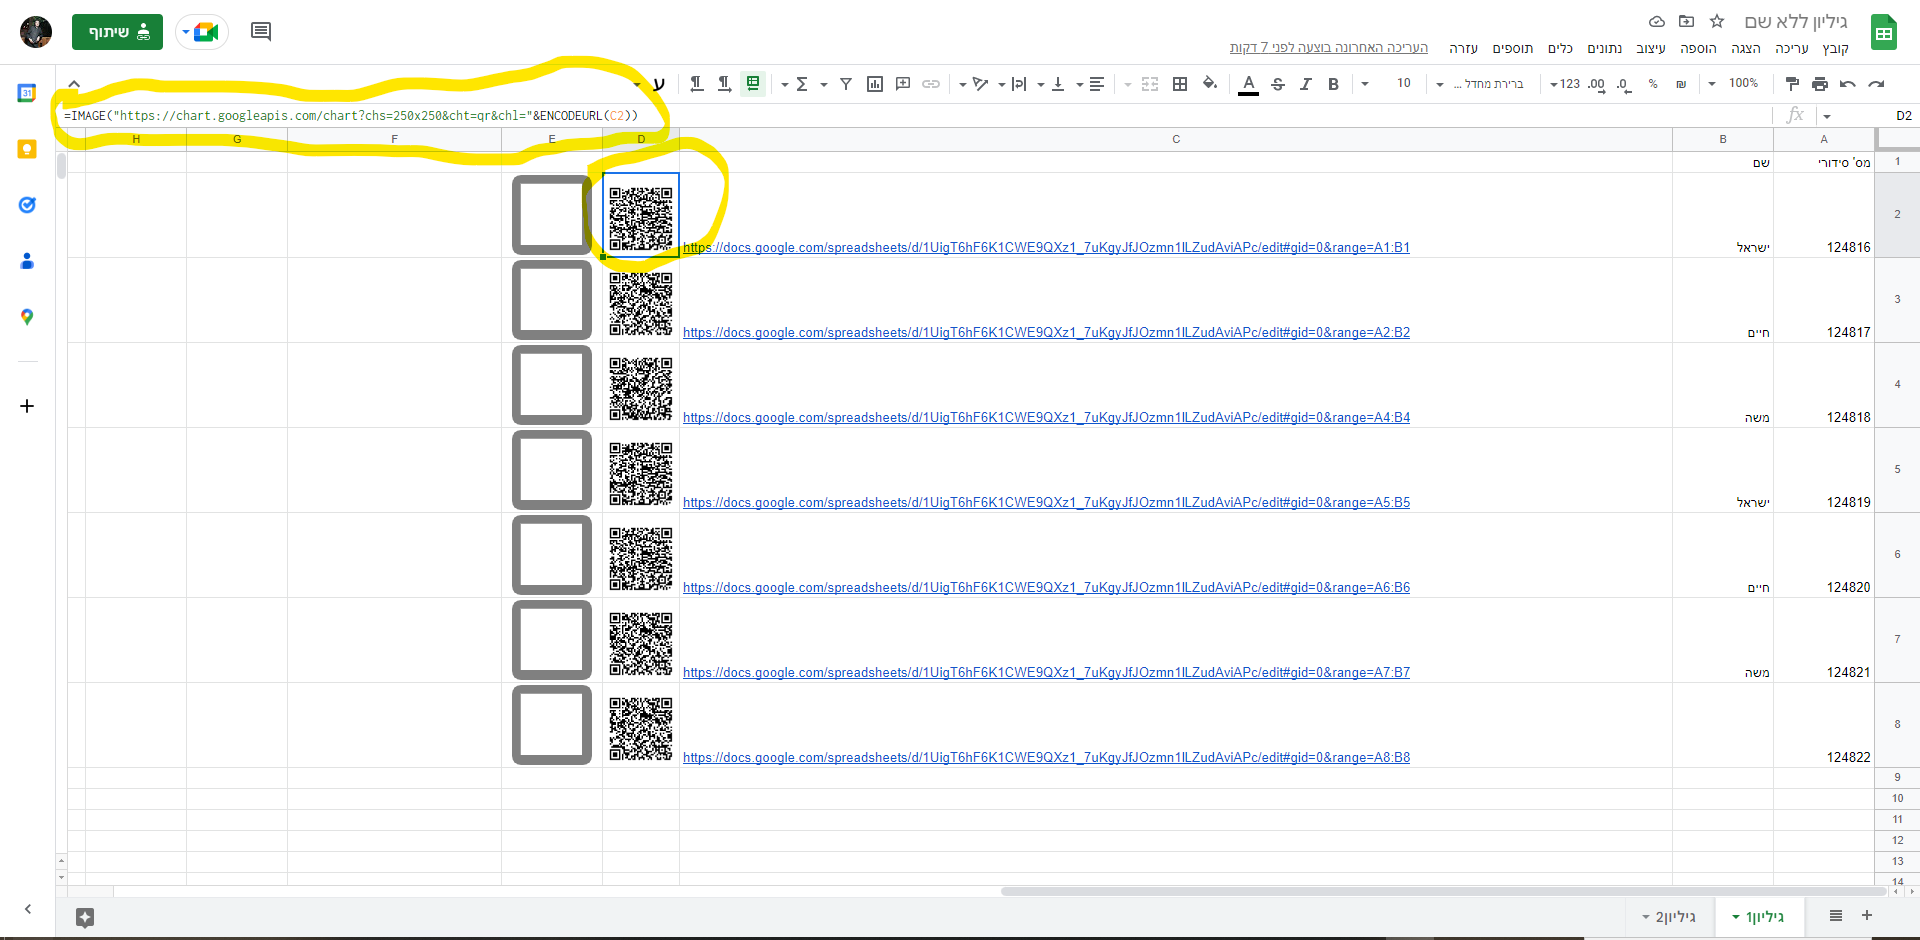Click the redo arrow icon
The width and height of the screenshot is (1920, 940).
point(1876,84)
